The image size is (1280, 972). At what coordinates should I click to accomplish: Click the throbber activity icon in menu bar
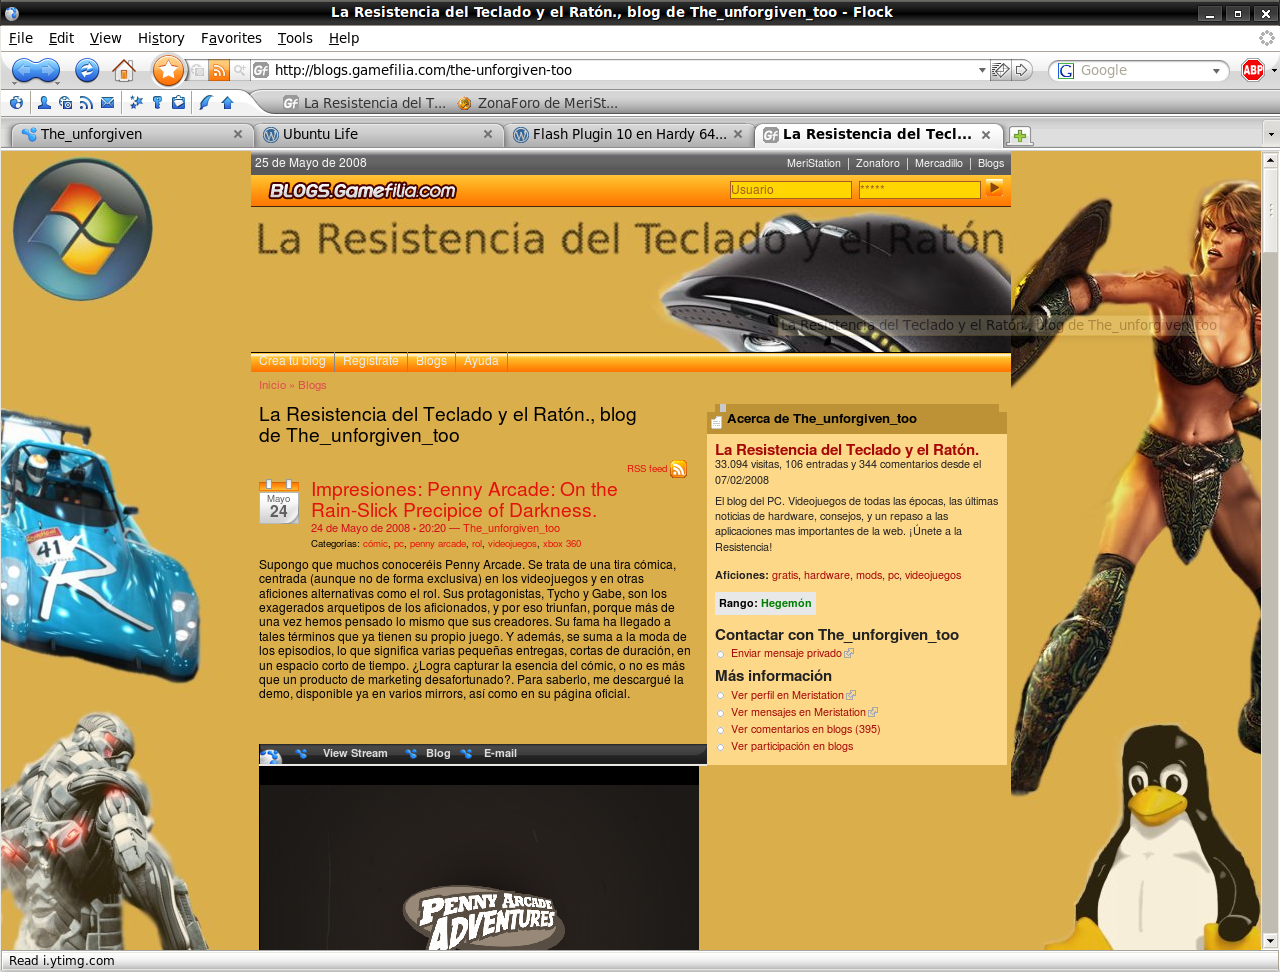1267,38
